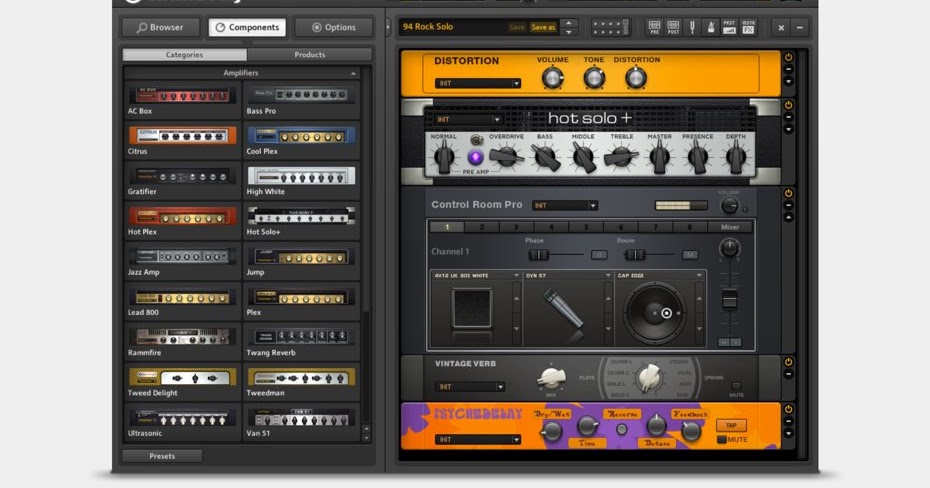
Task: Select the Gratifier amplifier
Action: [182, 181]
